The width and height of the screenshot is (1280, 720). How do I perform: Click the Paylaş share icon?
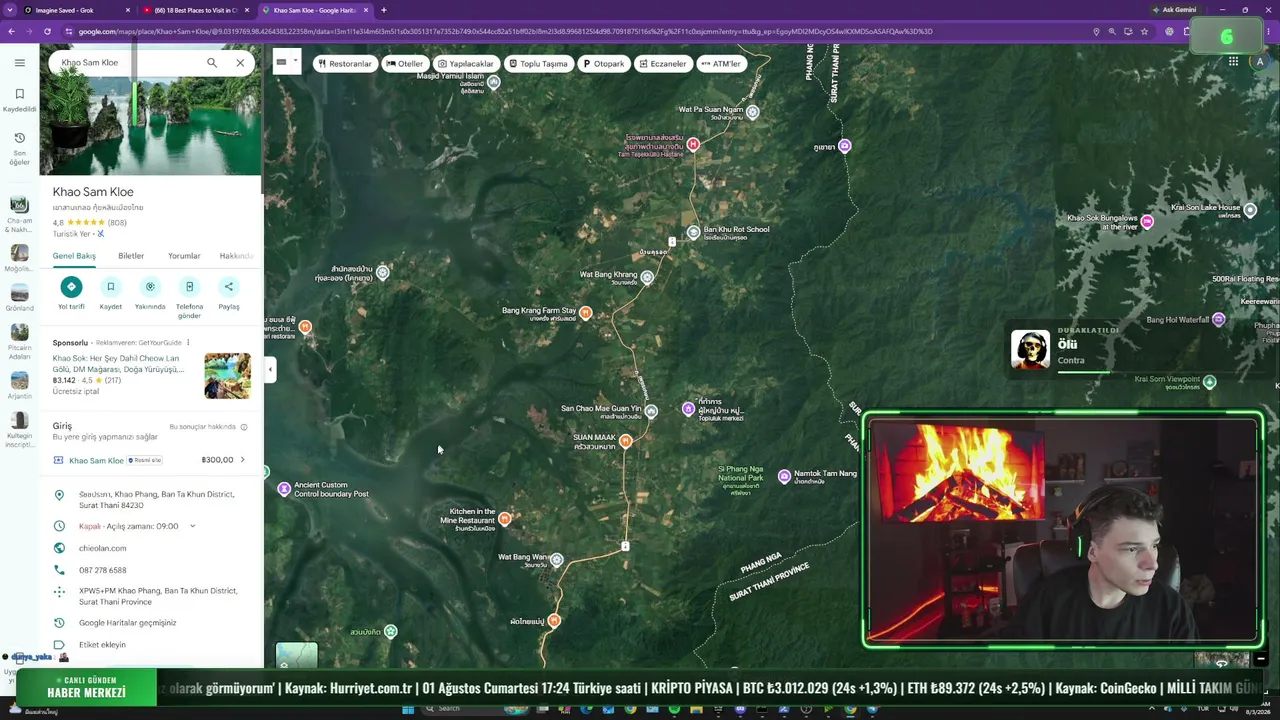[229, 287]
